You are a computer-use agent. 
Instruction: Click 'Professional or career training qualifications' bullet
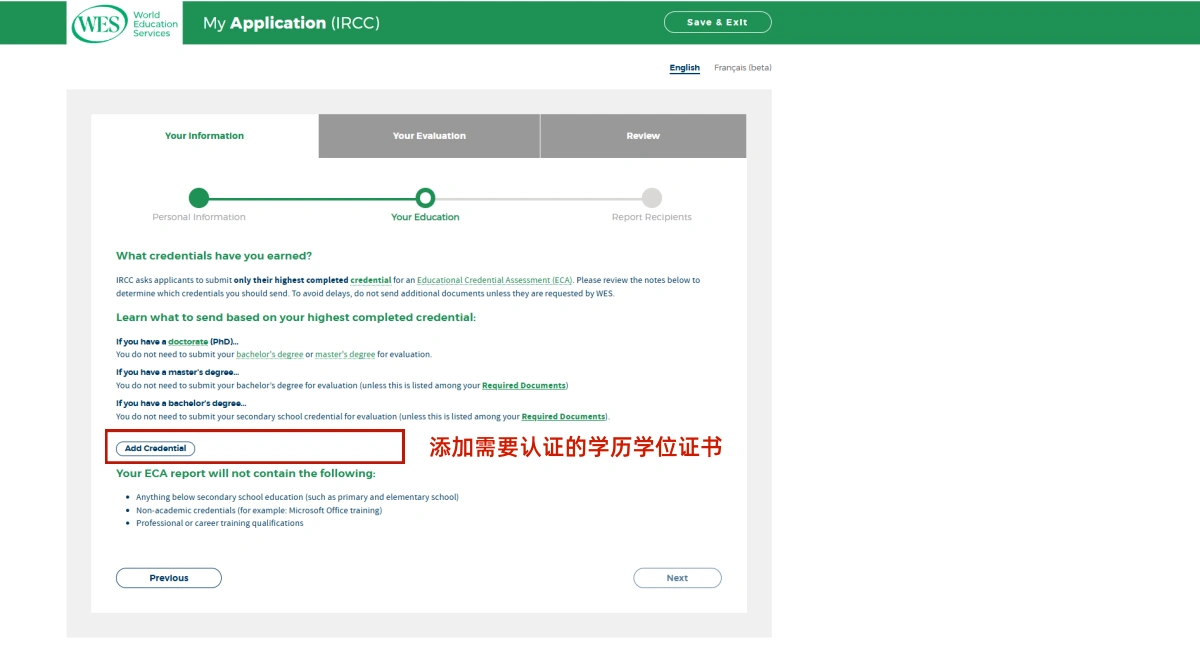coord(220,523)
